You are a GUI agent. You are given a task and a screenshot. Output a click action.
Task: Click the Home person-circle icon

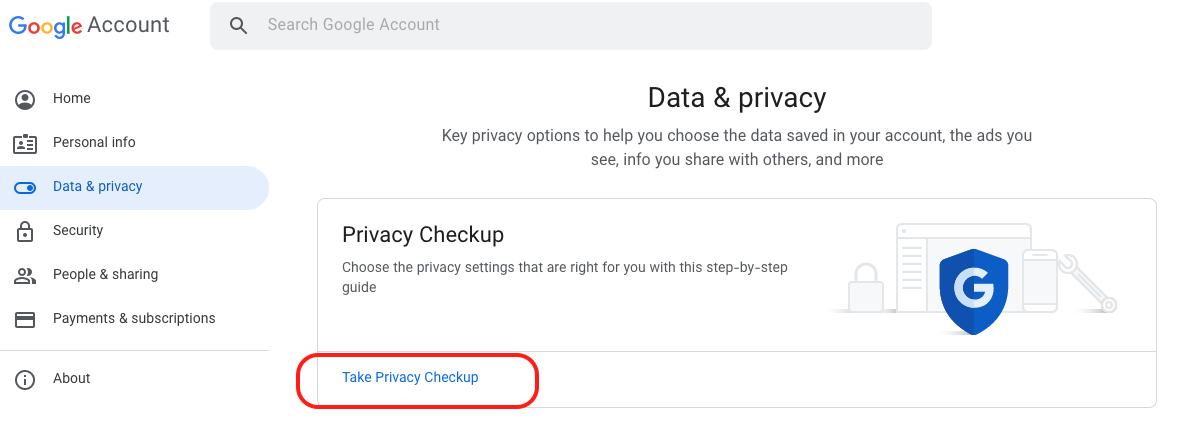click(25, 99)
